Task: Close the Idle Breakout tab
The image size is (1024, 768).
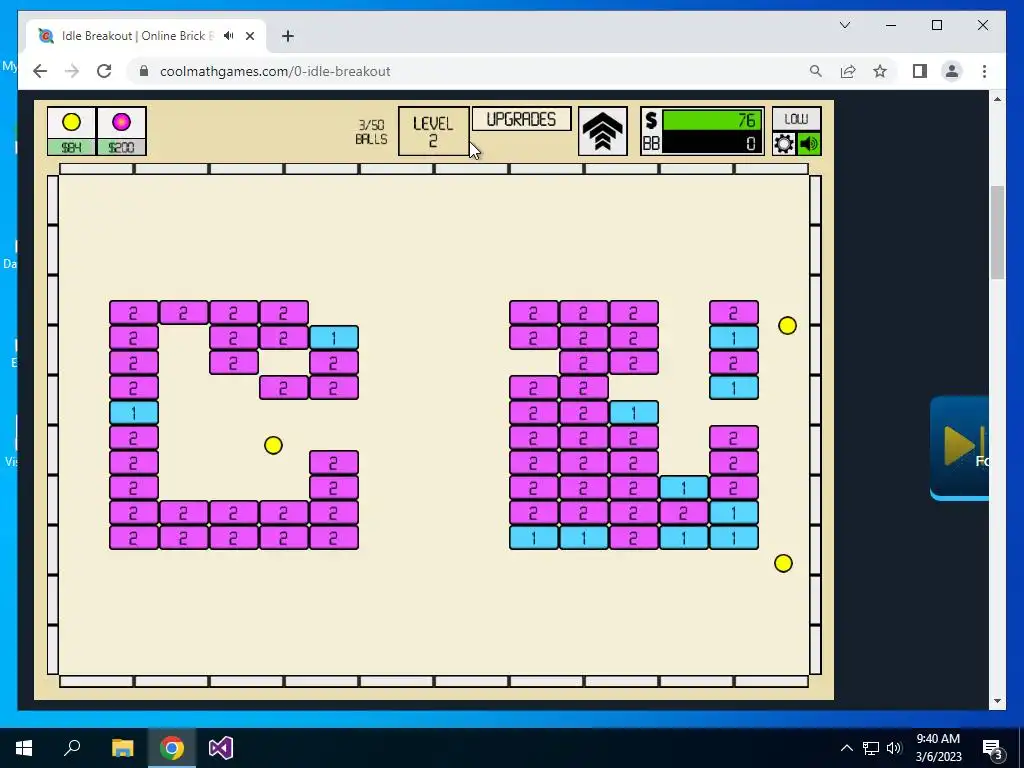Action: (249, 36)
